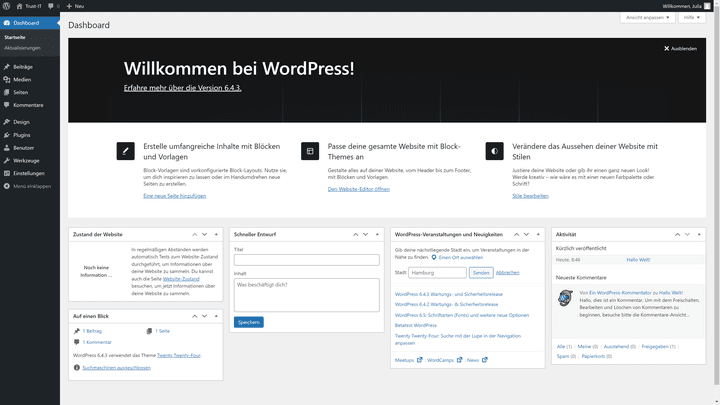720x405 pixels.
Task: Expand the Ansicht anpassen dropdown
Action: [x=647, y=17]
